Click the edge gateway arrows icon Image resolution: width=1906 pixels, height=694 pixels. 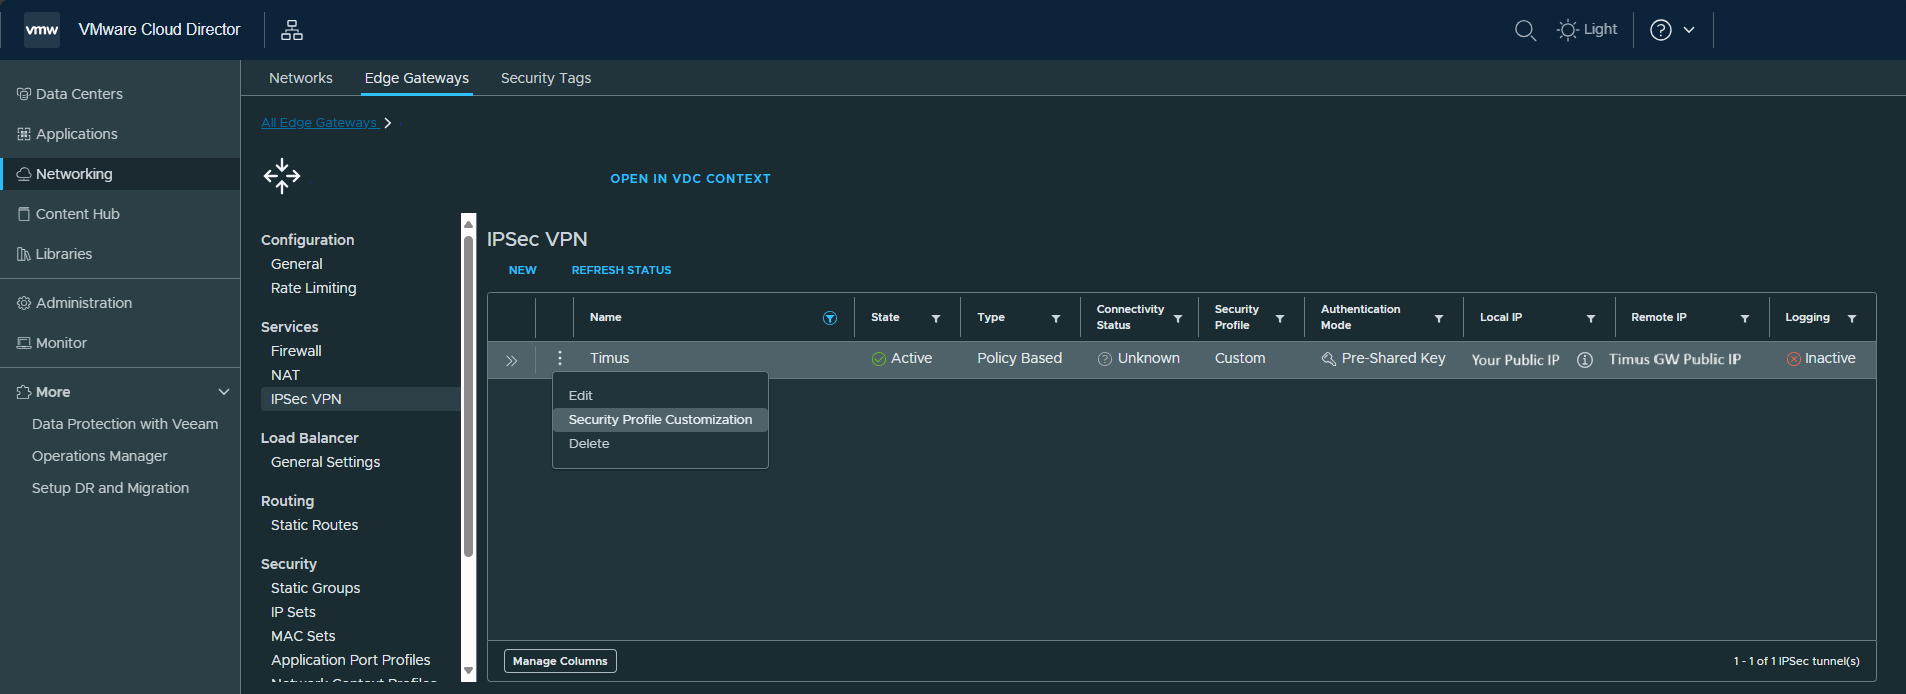(x=282, y=176)
